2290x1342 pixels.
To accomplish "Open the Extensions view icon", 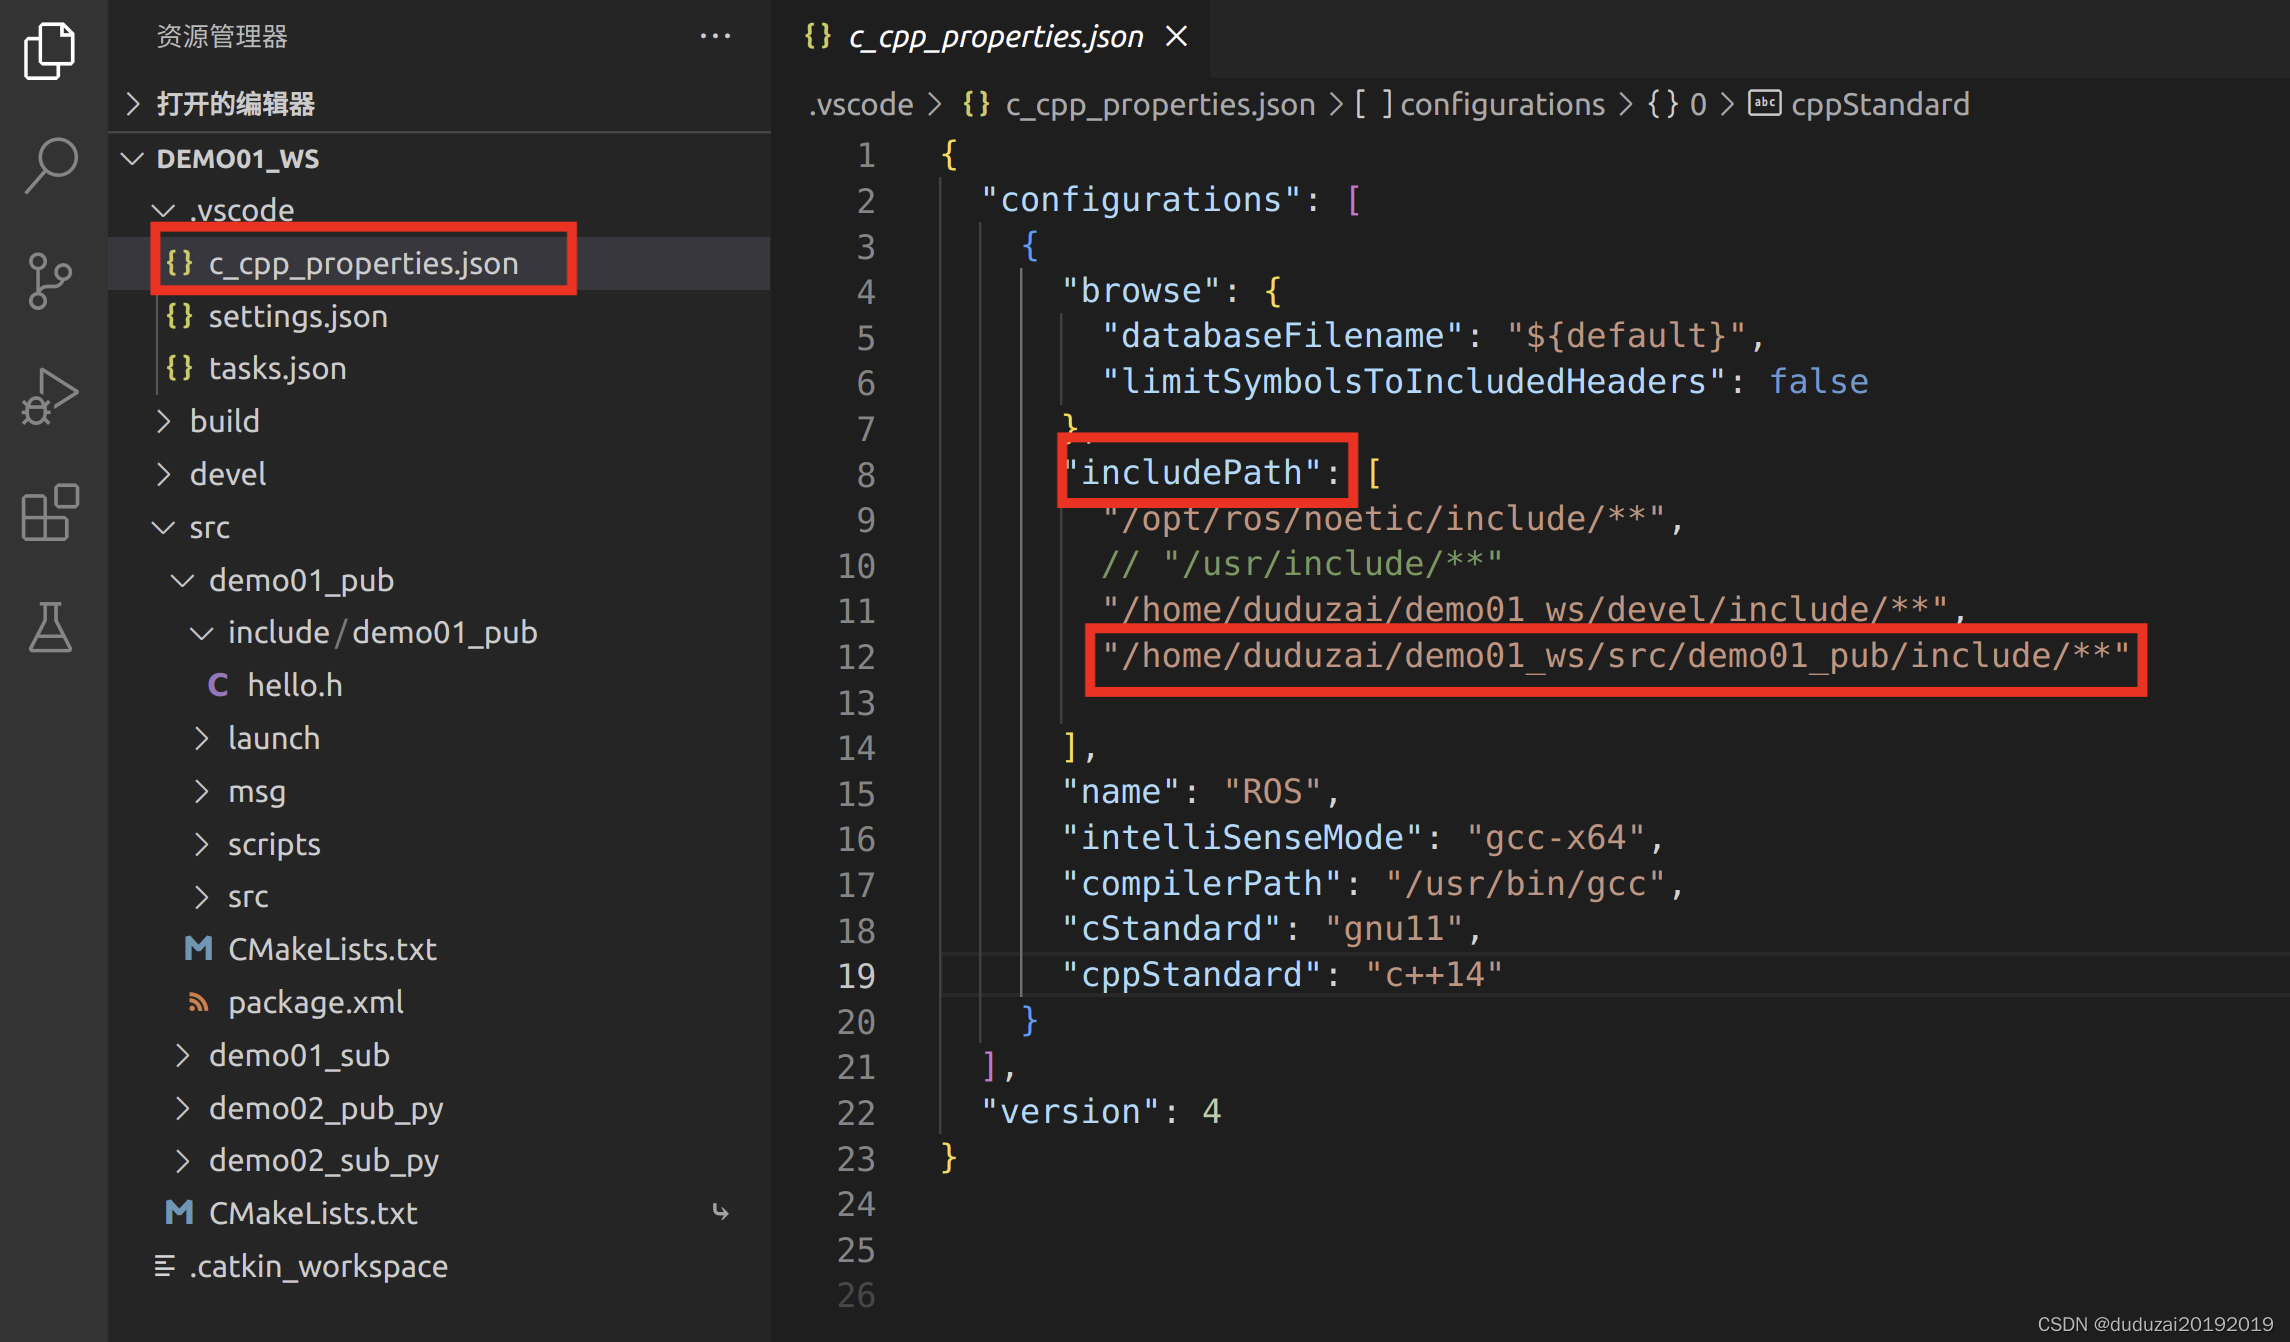I will [49, 512].
